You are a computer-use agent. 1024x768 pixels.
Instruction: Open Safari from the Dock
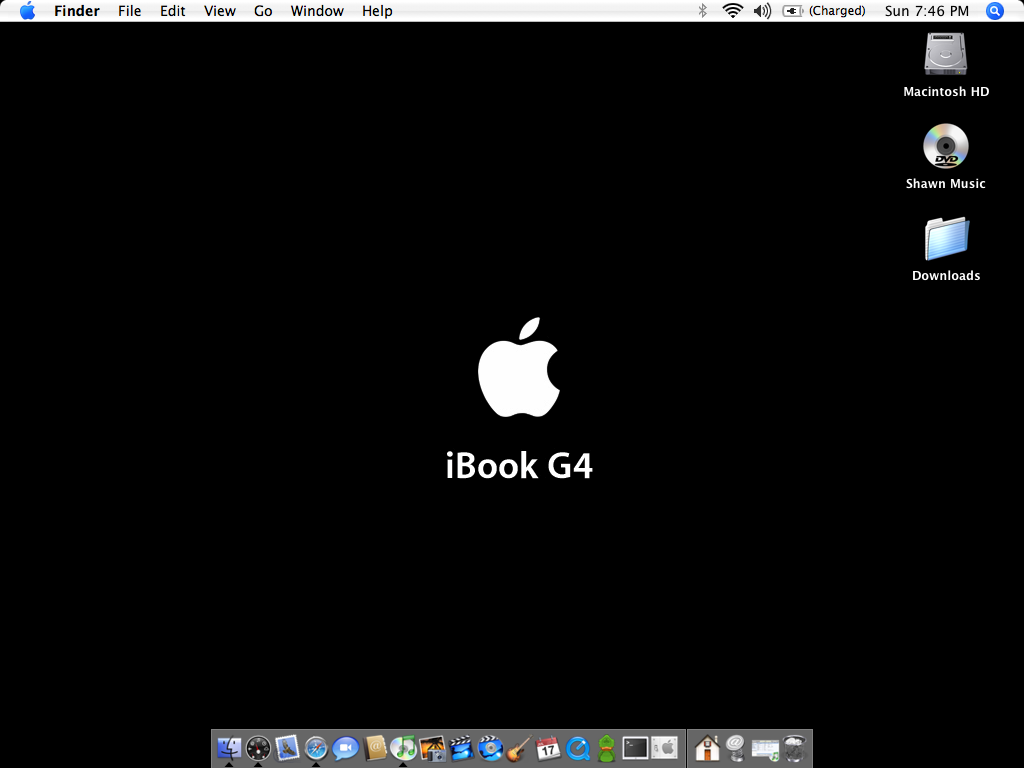click(x=317, y=748)
